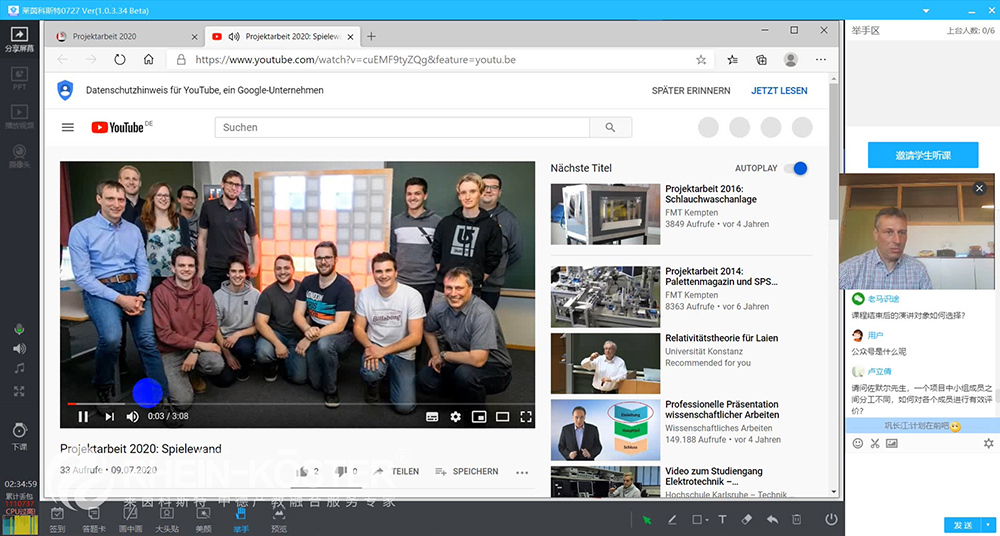Open Projektarbeit 2016: Schlauchwaschanlage thumbnail

(x=605, y=214)
